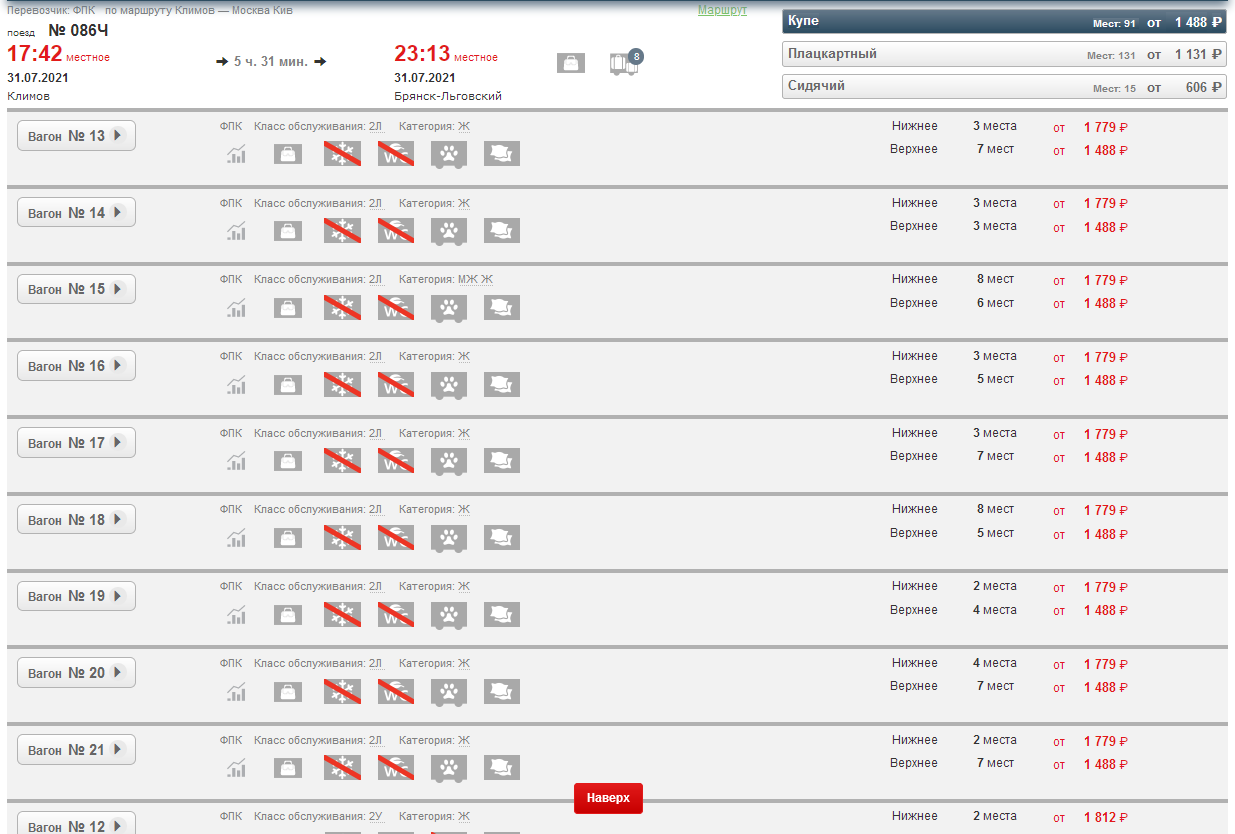Click the pets allowed paw icon in wagon 16
The width and height of the screenshot is (1235, 834).
[449, 385]
